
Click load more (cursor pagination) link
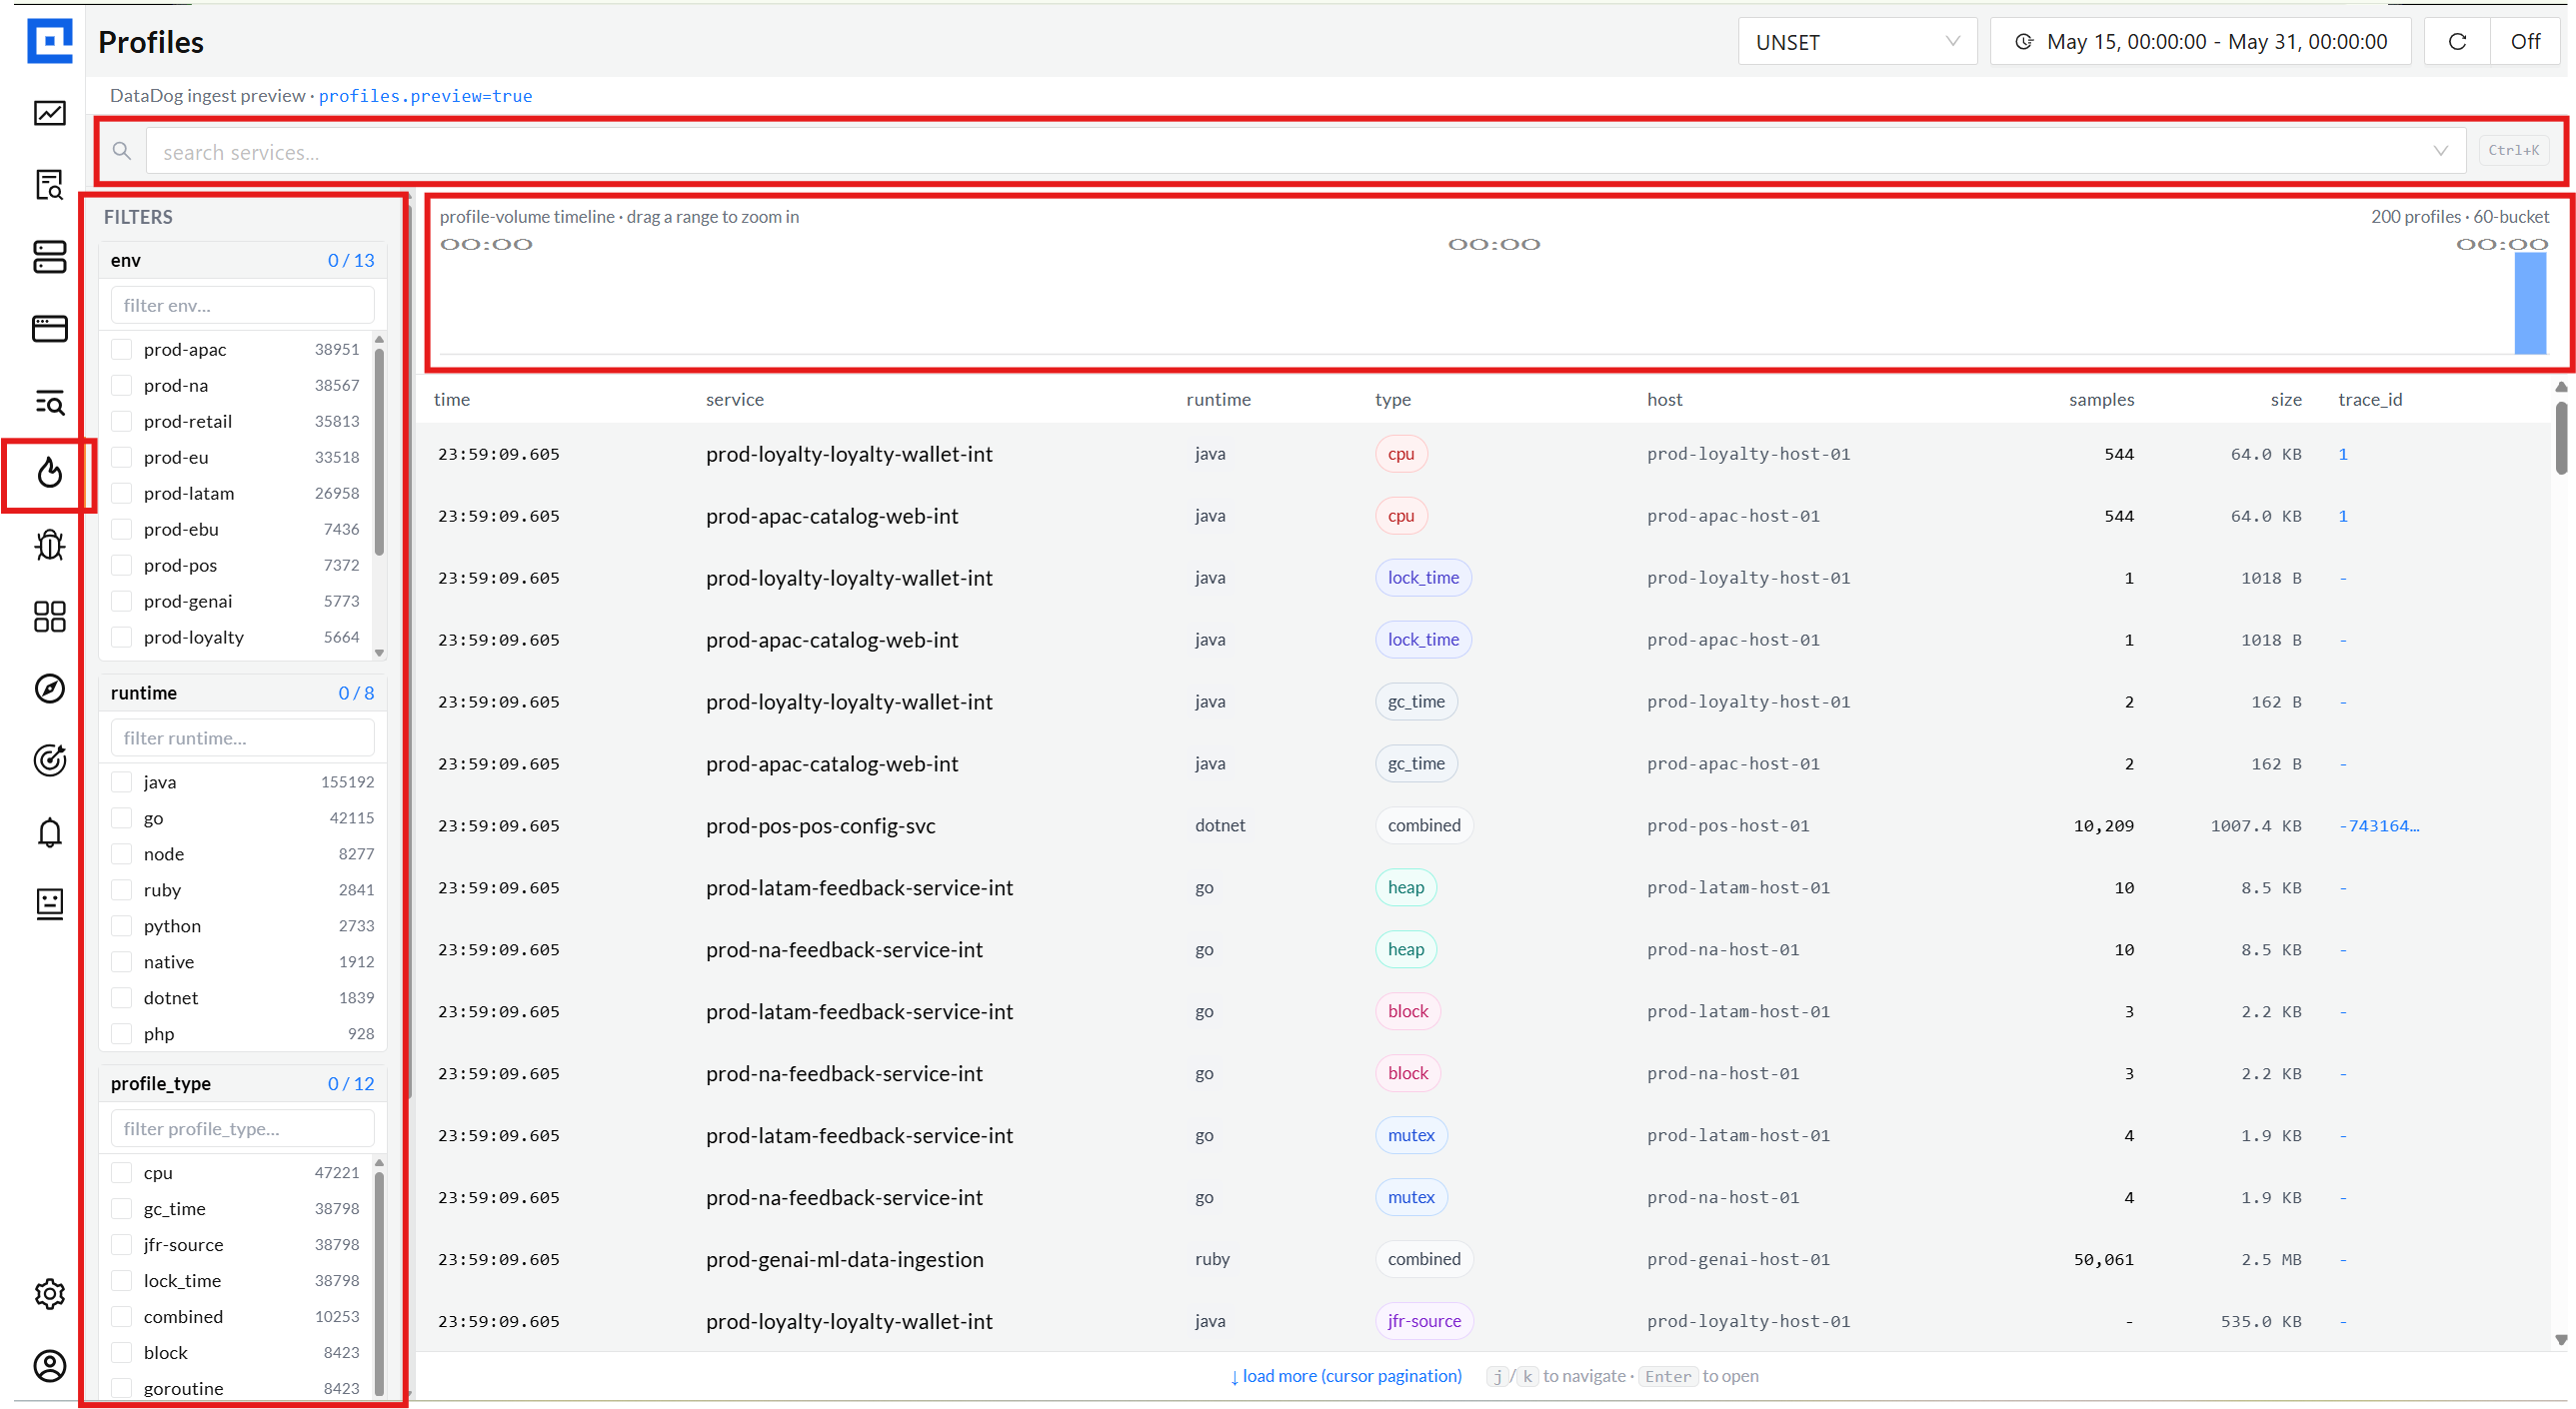pos(1346,1376)
